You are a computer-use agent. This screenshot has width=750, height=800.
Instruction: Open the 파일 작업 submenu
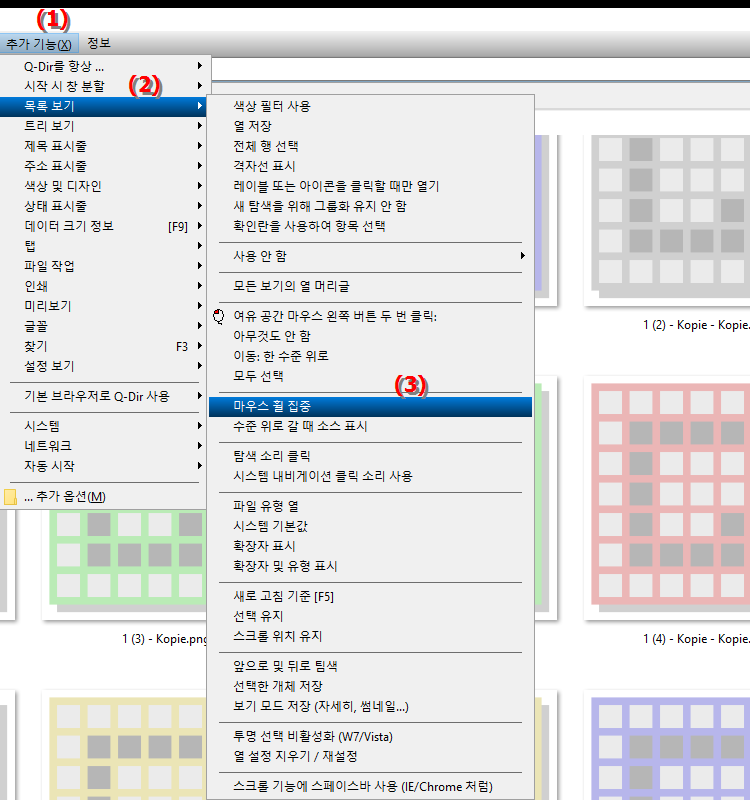point(104,266)
